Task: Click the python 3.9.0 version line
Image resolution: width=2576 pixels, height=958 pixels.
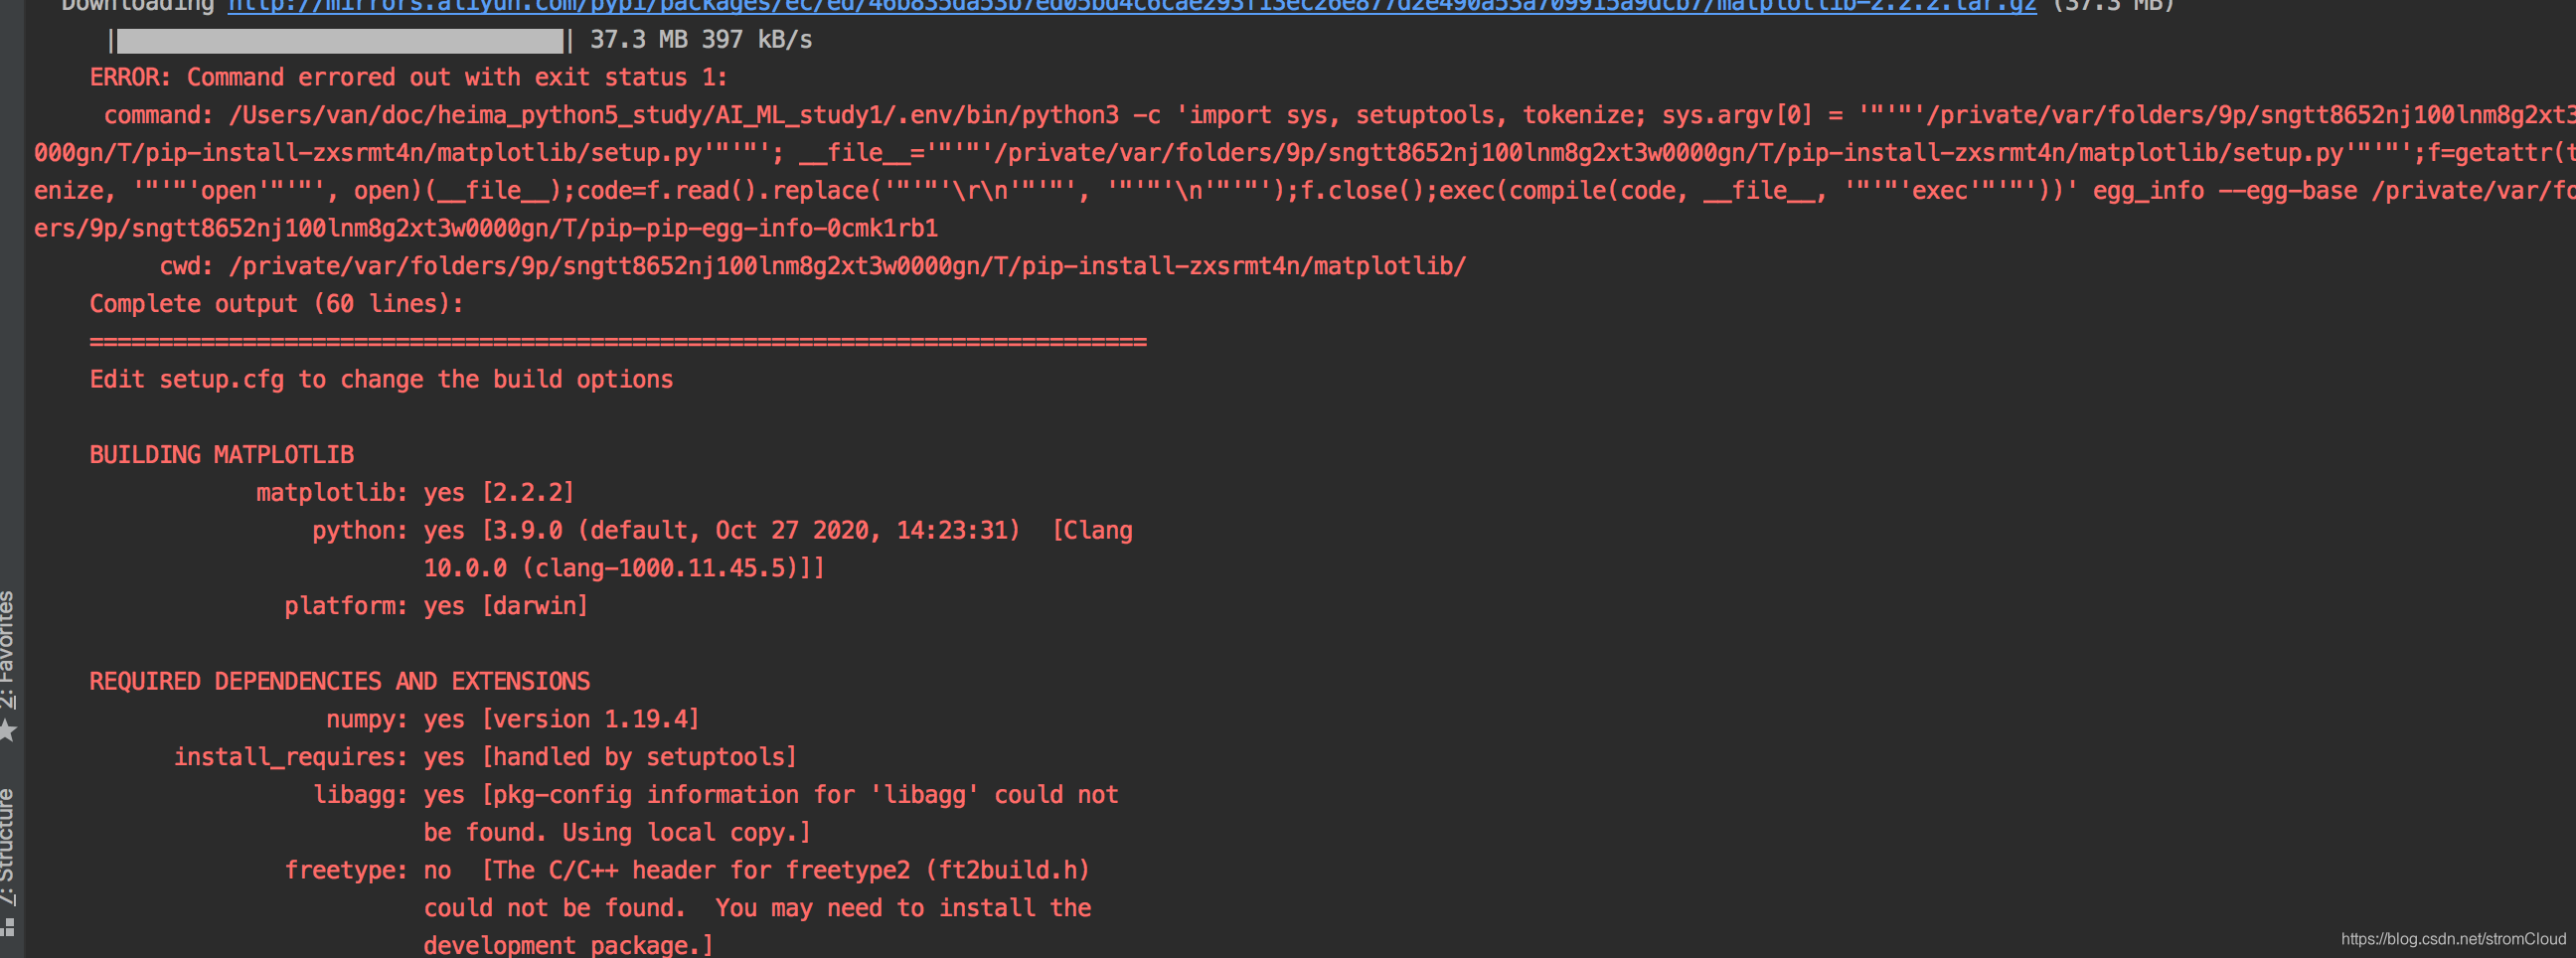Action: click(x=720, y=529)
